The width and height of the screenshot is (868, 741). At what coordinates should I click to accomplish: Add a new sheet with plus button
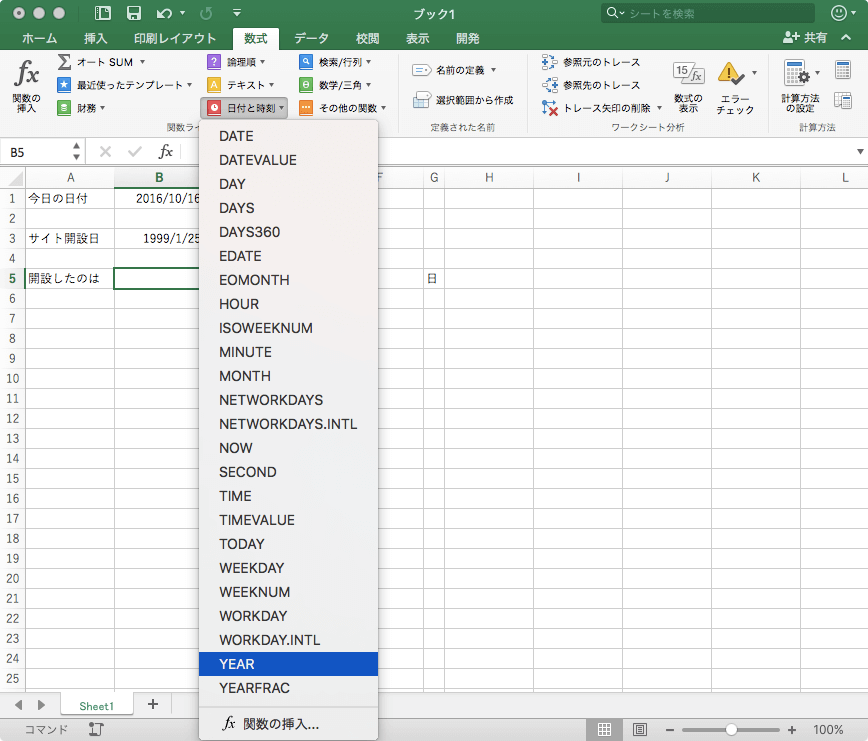(153, 704)
